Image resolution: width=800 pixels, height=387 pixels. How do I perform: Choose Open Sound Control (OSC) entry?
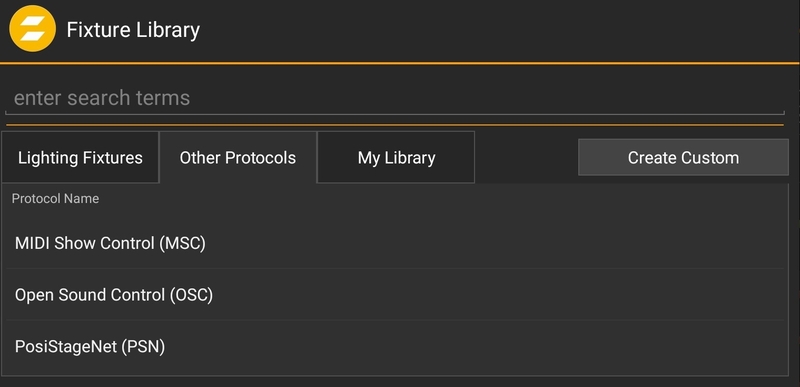(395, 295)
